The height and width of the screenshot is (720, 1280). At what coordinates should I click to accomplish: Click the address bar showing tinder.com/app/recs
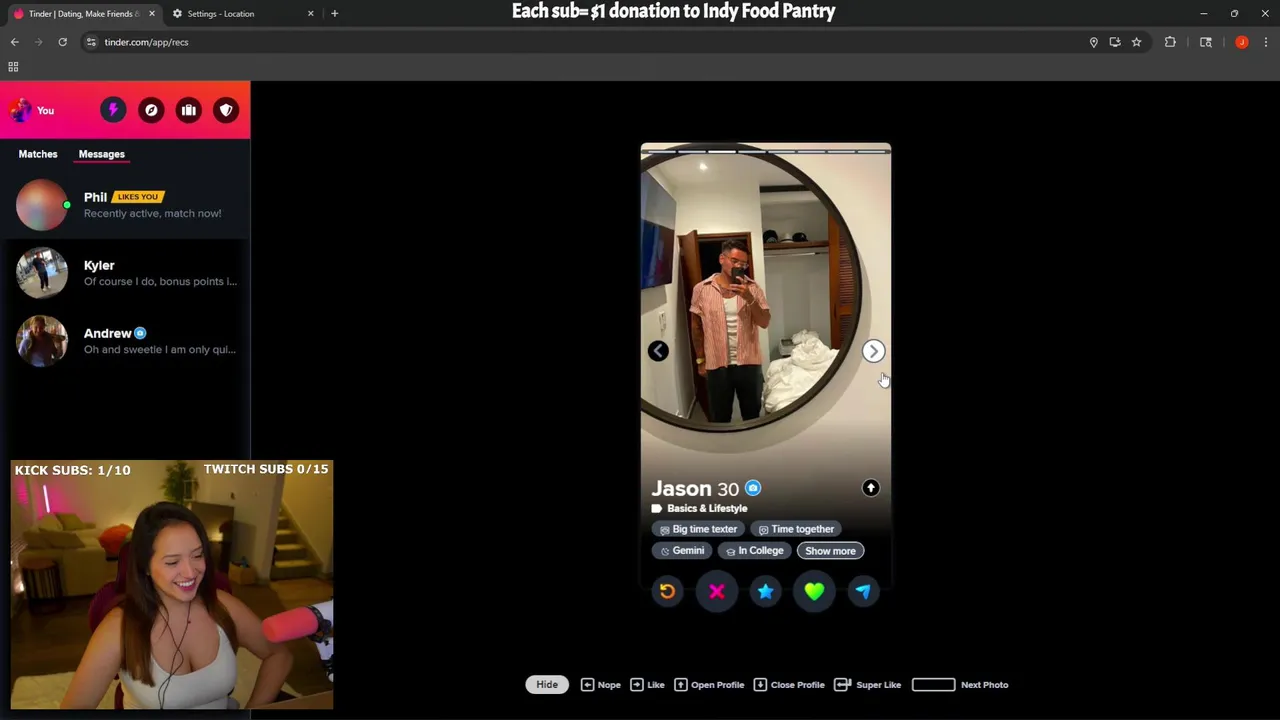(590, 42)
